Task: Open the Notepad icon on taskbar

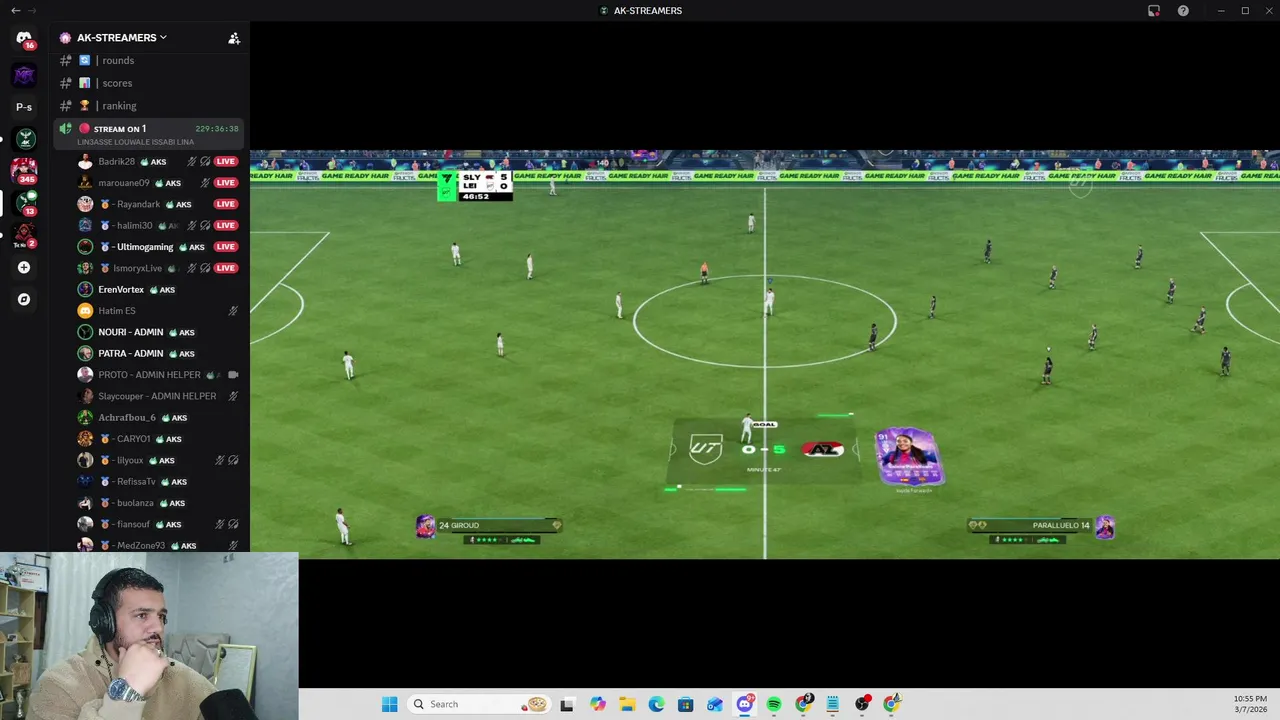Action: click(832, 704)
